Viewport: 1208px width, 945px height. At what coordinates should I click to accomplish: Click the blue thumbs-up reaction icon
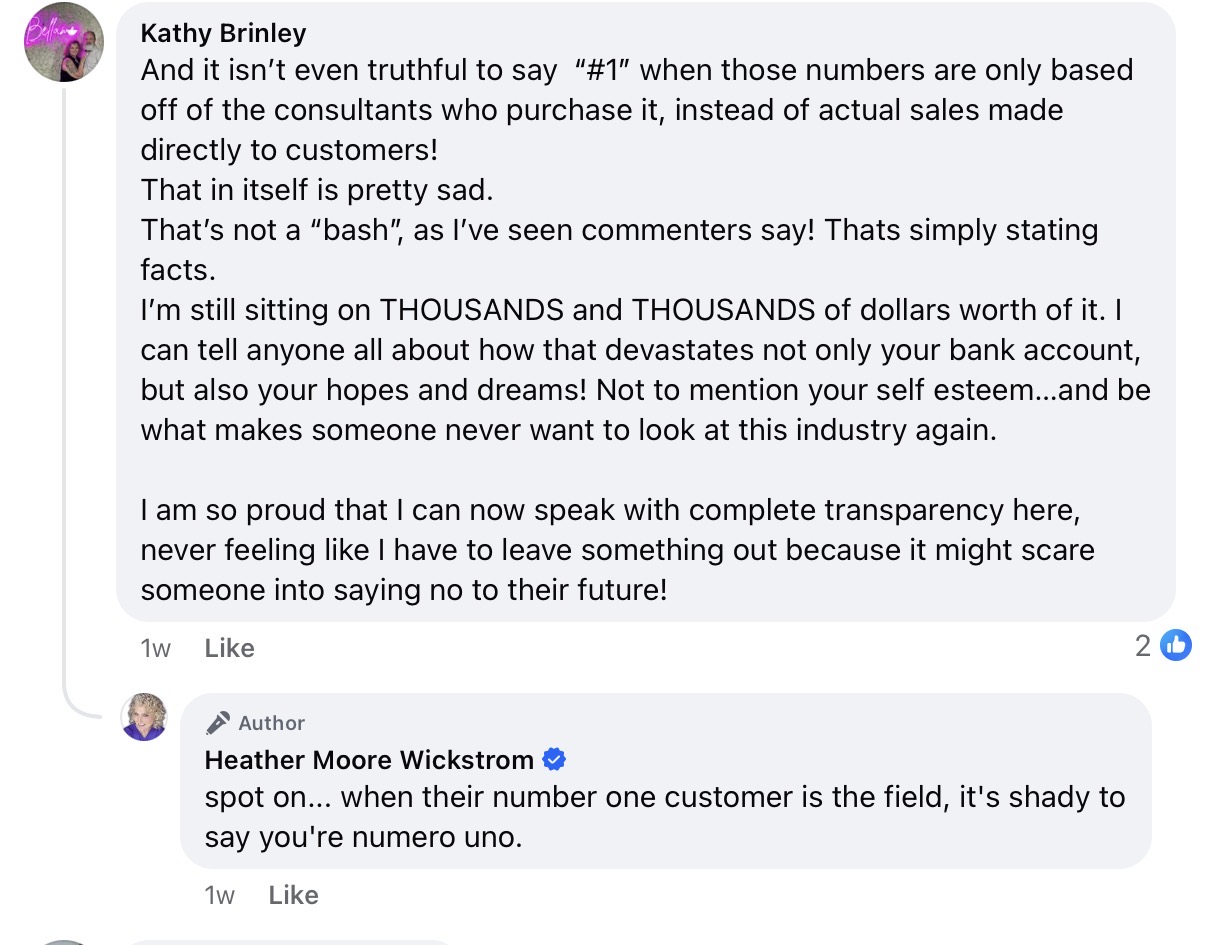click(x=1176, y=646)
